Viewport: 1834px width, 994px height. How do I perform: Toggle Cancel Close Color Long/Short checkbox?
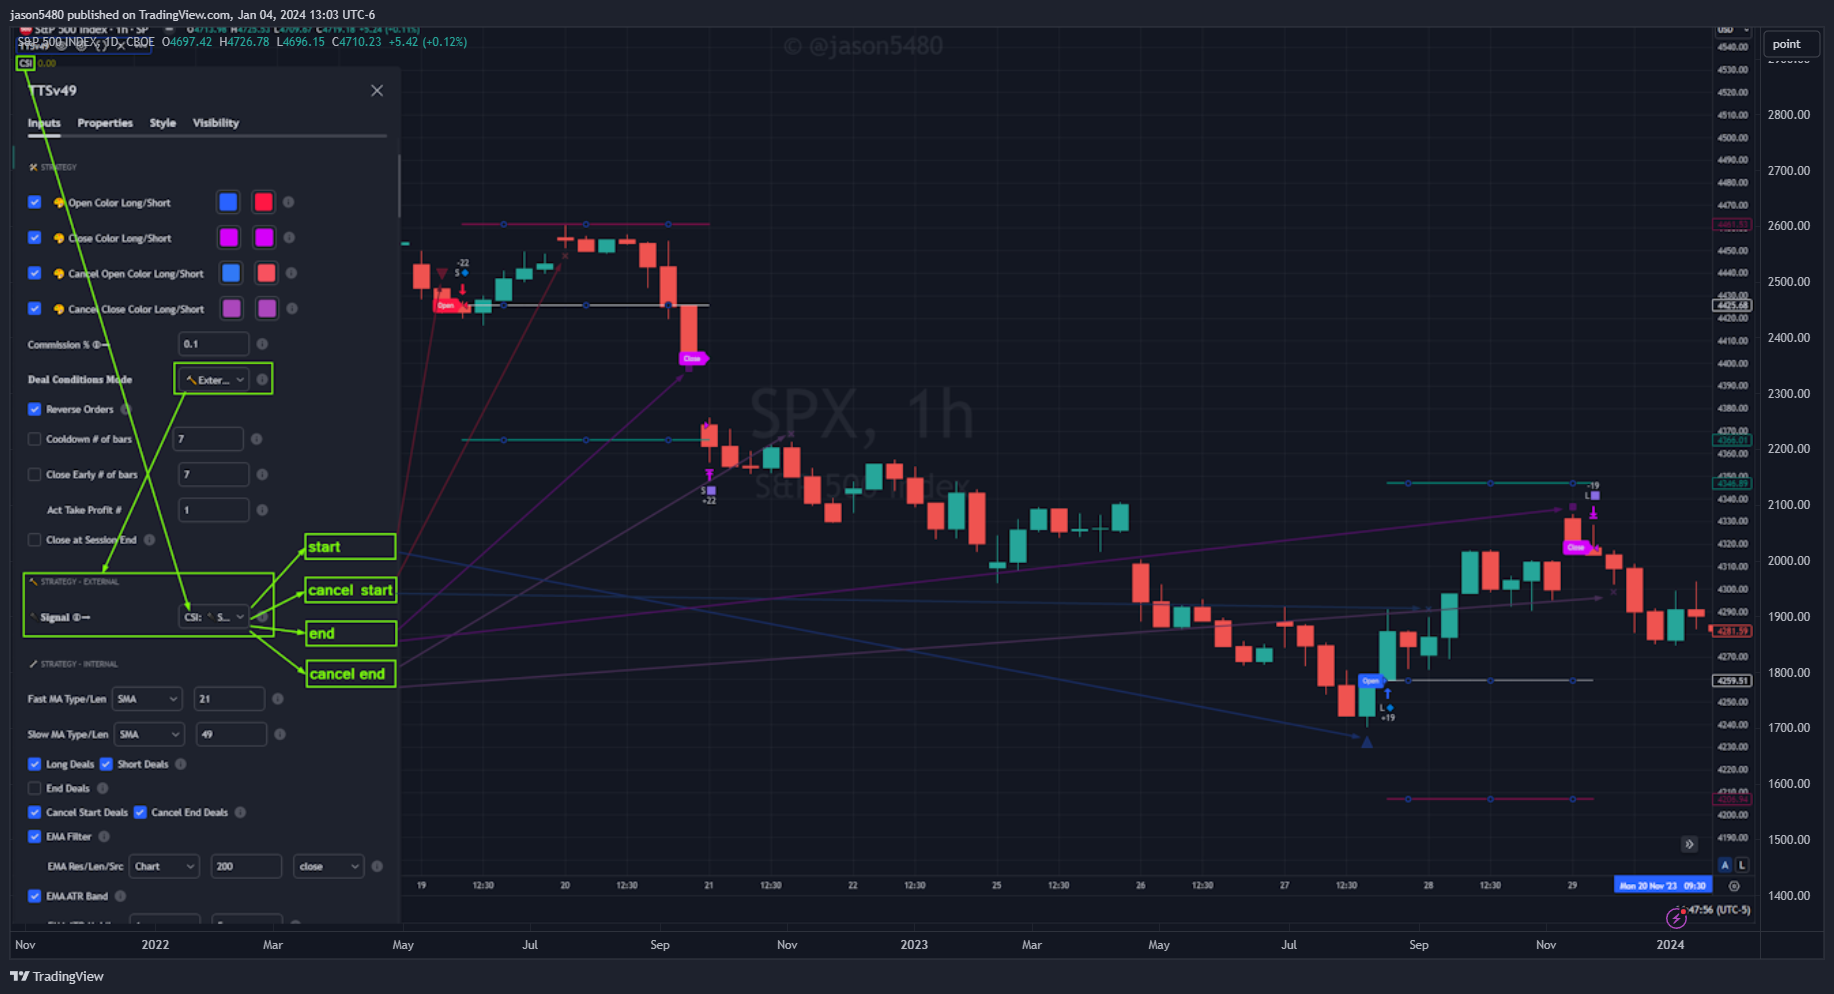coord(35,309)
